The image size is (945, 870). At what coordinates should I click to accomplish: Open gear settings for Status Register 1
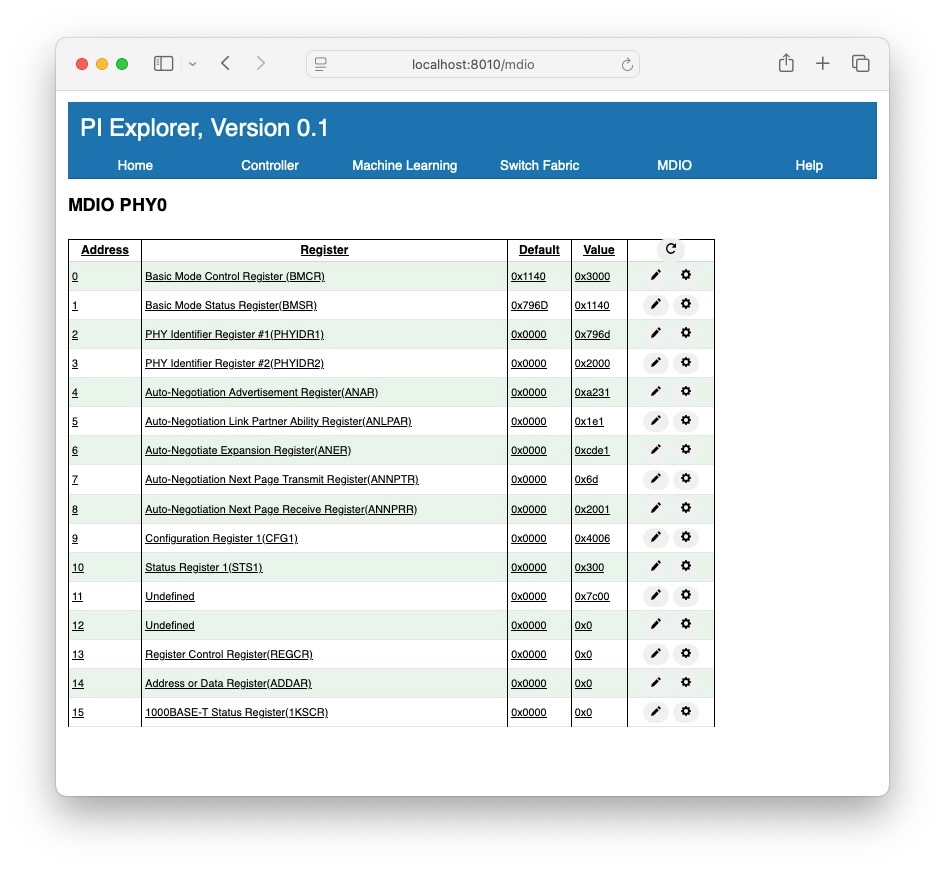click(685, 566)
